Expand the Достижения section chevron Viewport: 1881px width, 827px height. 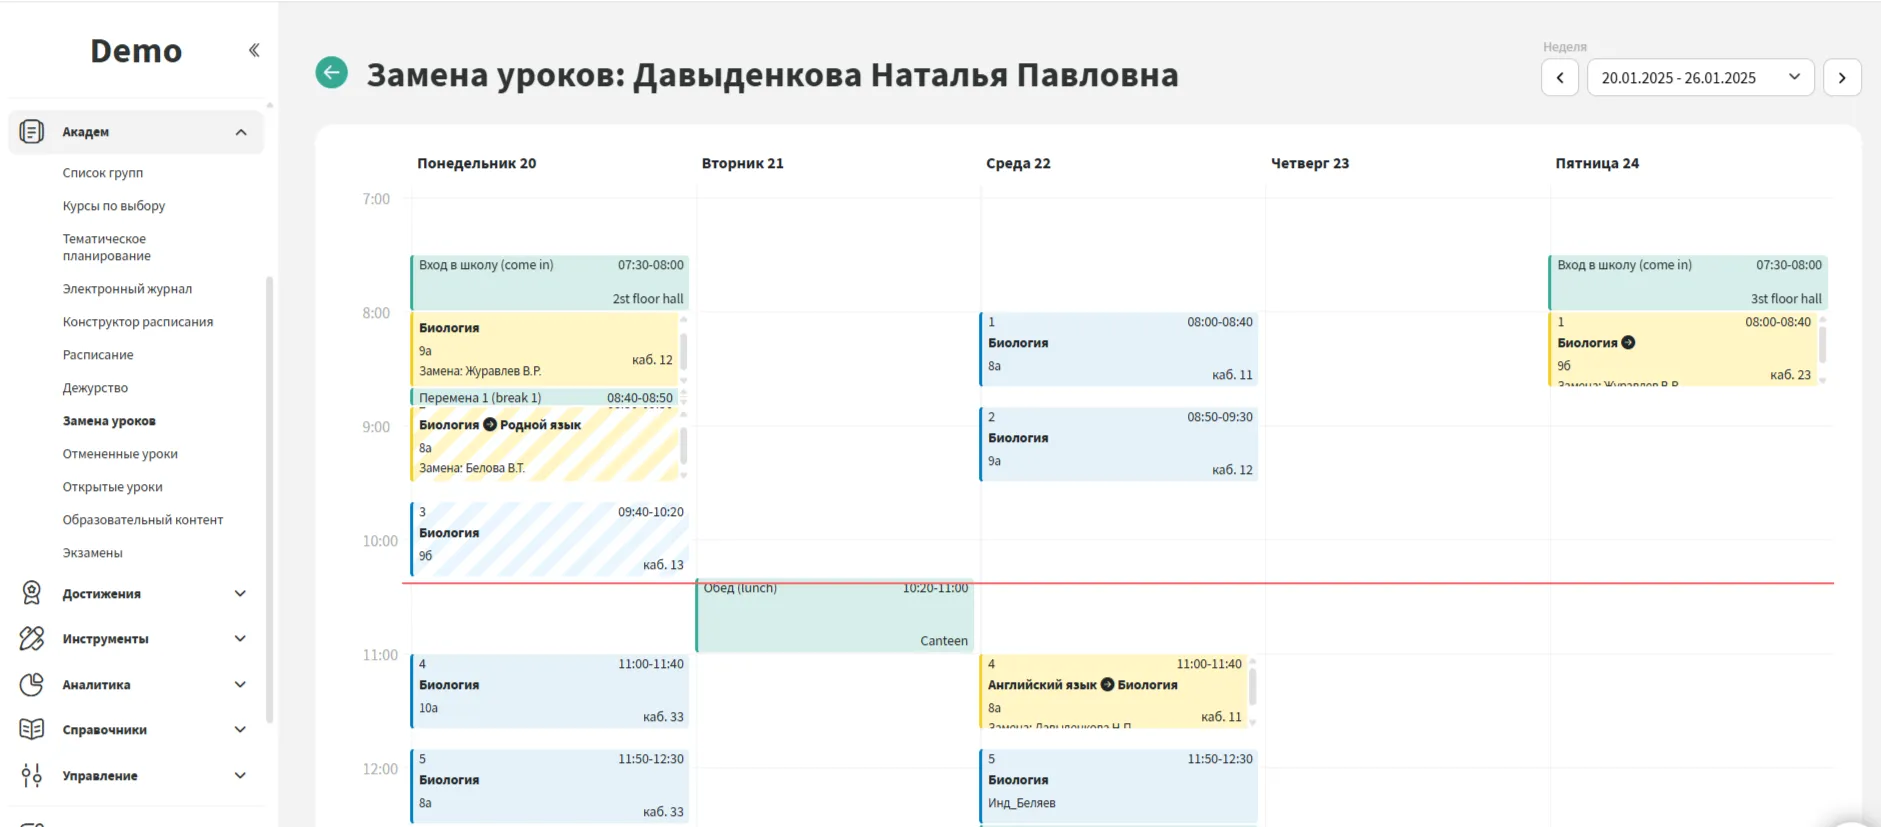point(240,593)
